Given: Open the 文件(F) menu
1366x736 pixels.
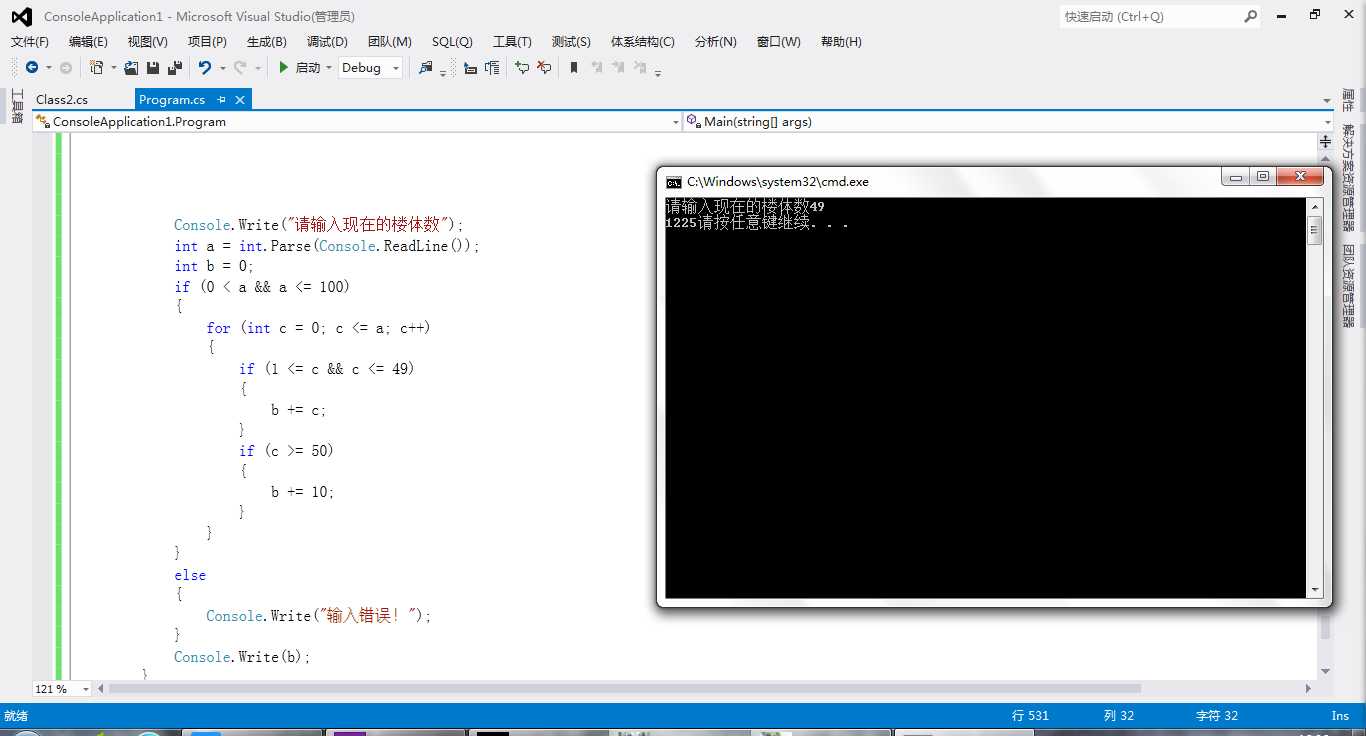Looking at the screenshot, I should point(30,41).
